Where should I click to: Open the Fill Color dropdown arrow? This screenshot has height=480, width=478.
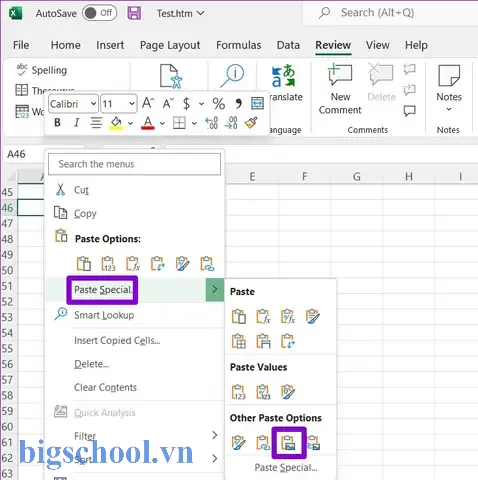[x=130, y=124]
